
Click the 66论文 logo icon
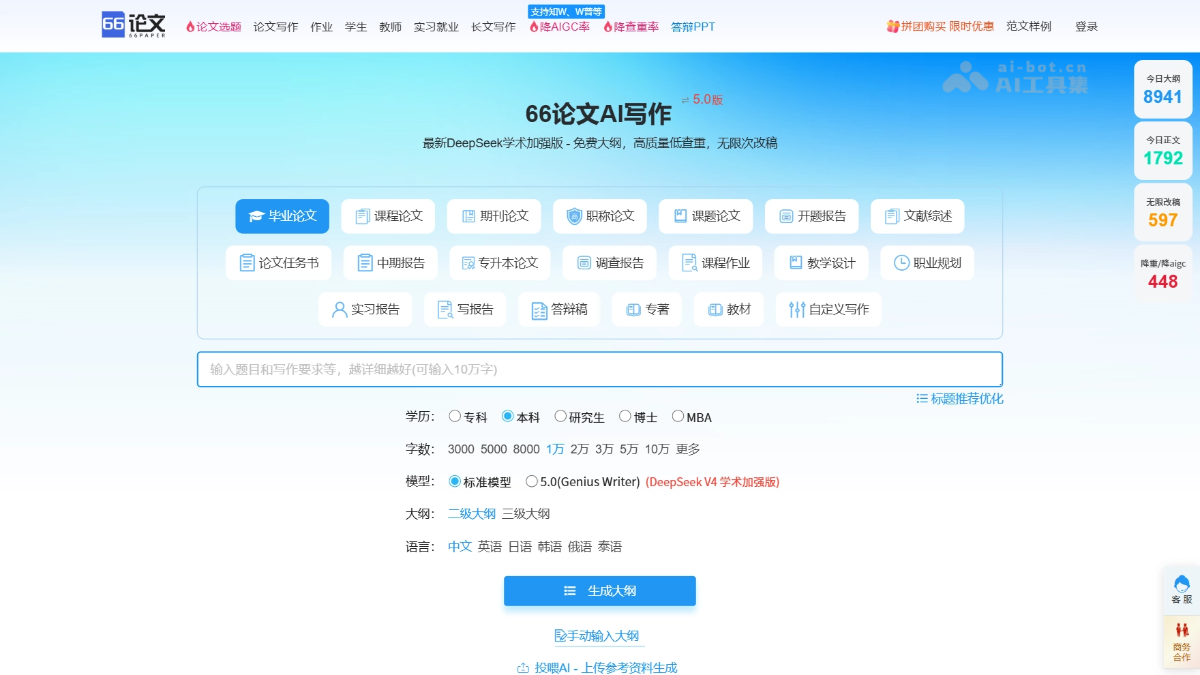coord(134,25)
